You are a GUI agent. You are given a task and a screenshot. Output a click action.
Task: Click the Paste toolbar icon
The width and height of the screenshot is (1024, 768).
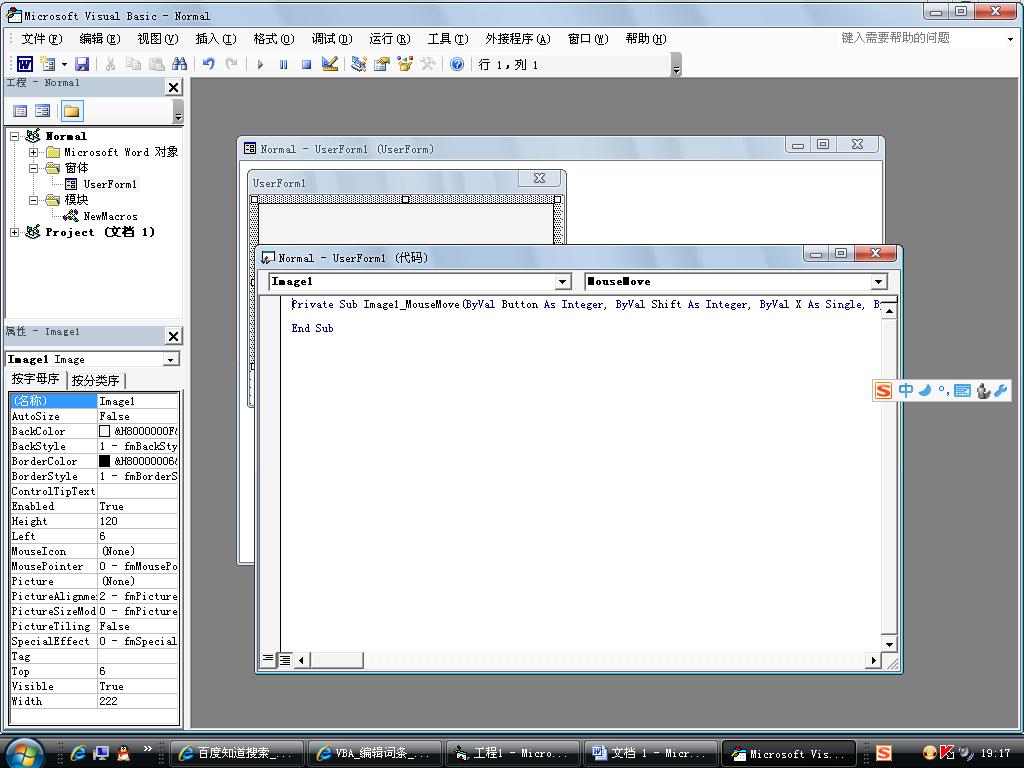[156, 64]
